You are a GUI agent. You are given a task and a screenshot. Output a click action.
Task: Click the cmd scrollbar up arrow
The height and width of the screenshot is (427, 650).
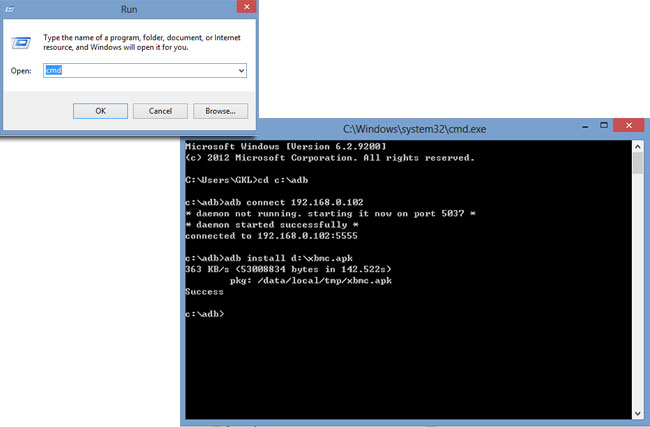pyautogui.click(x=638, y=147)
